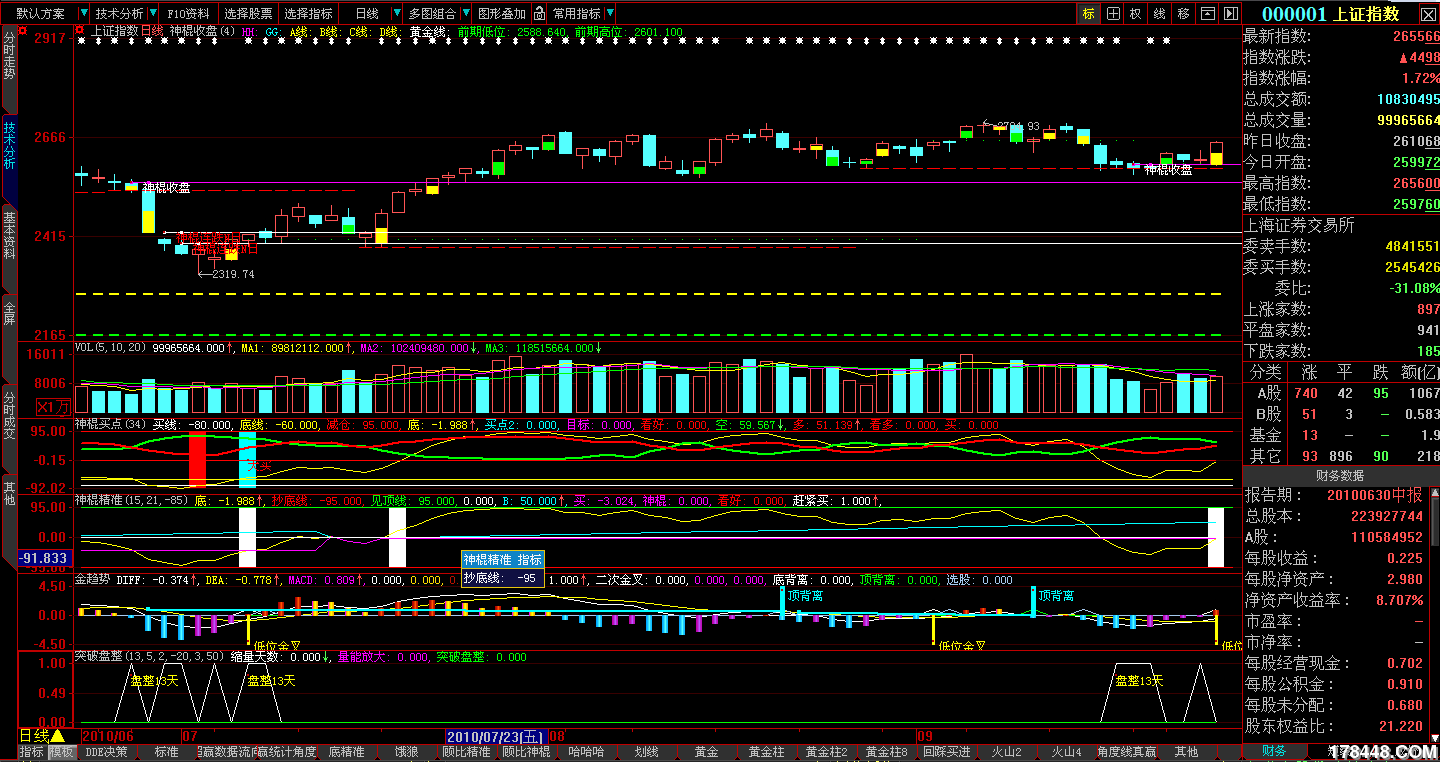Click the 财务数据 header in right panel
This screenshot has width=1440, height=762.
(x=1340, y=476)
